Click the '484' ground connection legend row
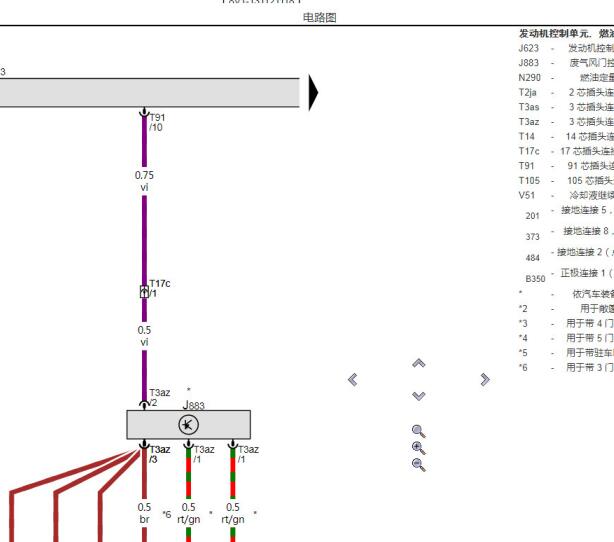 click(x=569, y=255)
